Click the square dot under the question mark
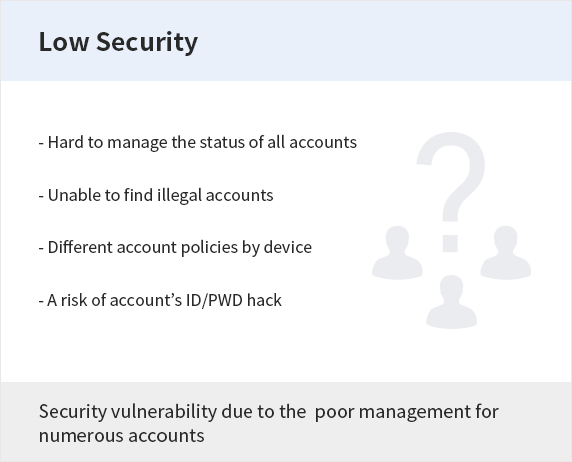This screenshot has height=462, width=572. click(x=450, y=243)
